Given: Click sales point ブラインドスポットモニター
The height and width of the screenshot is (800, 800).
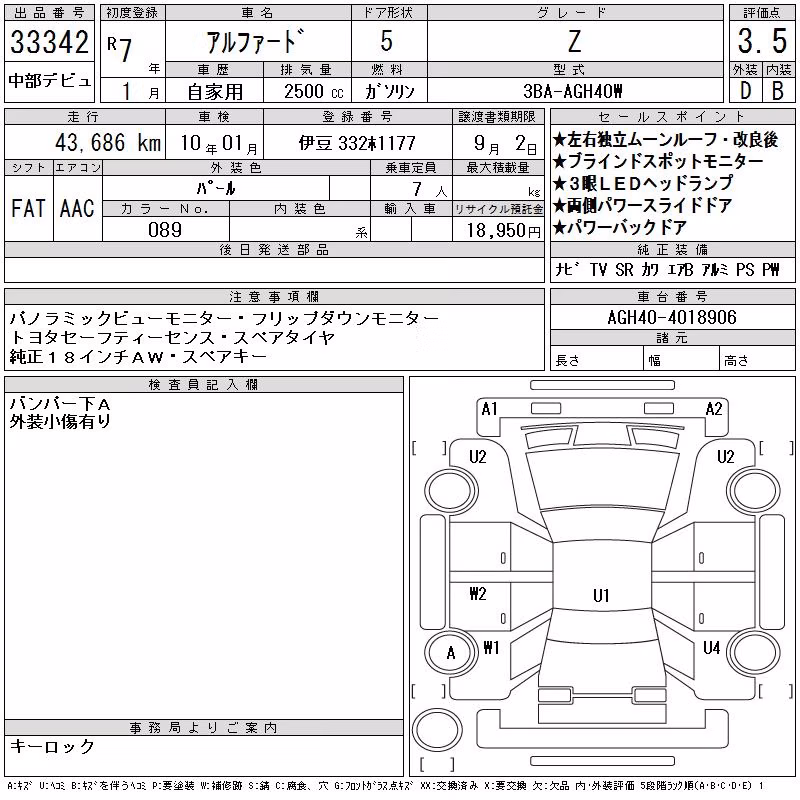Looking at the screenshot, I should [658, 161].
